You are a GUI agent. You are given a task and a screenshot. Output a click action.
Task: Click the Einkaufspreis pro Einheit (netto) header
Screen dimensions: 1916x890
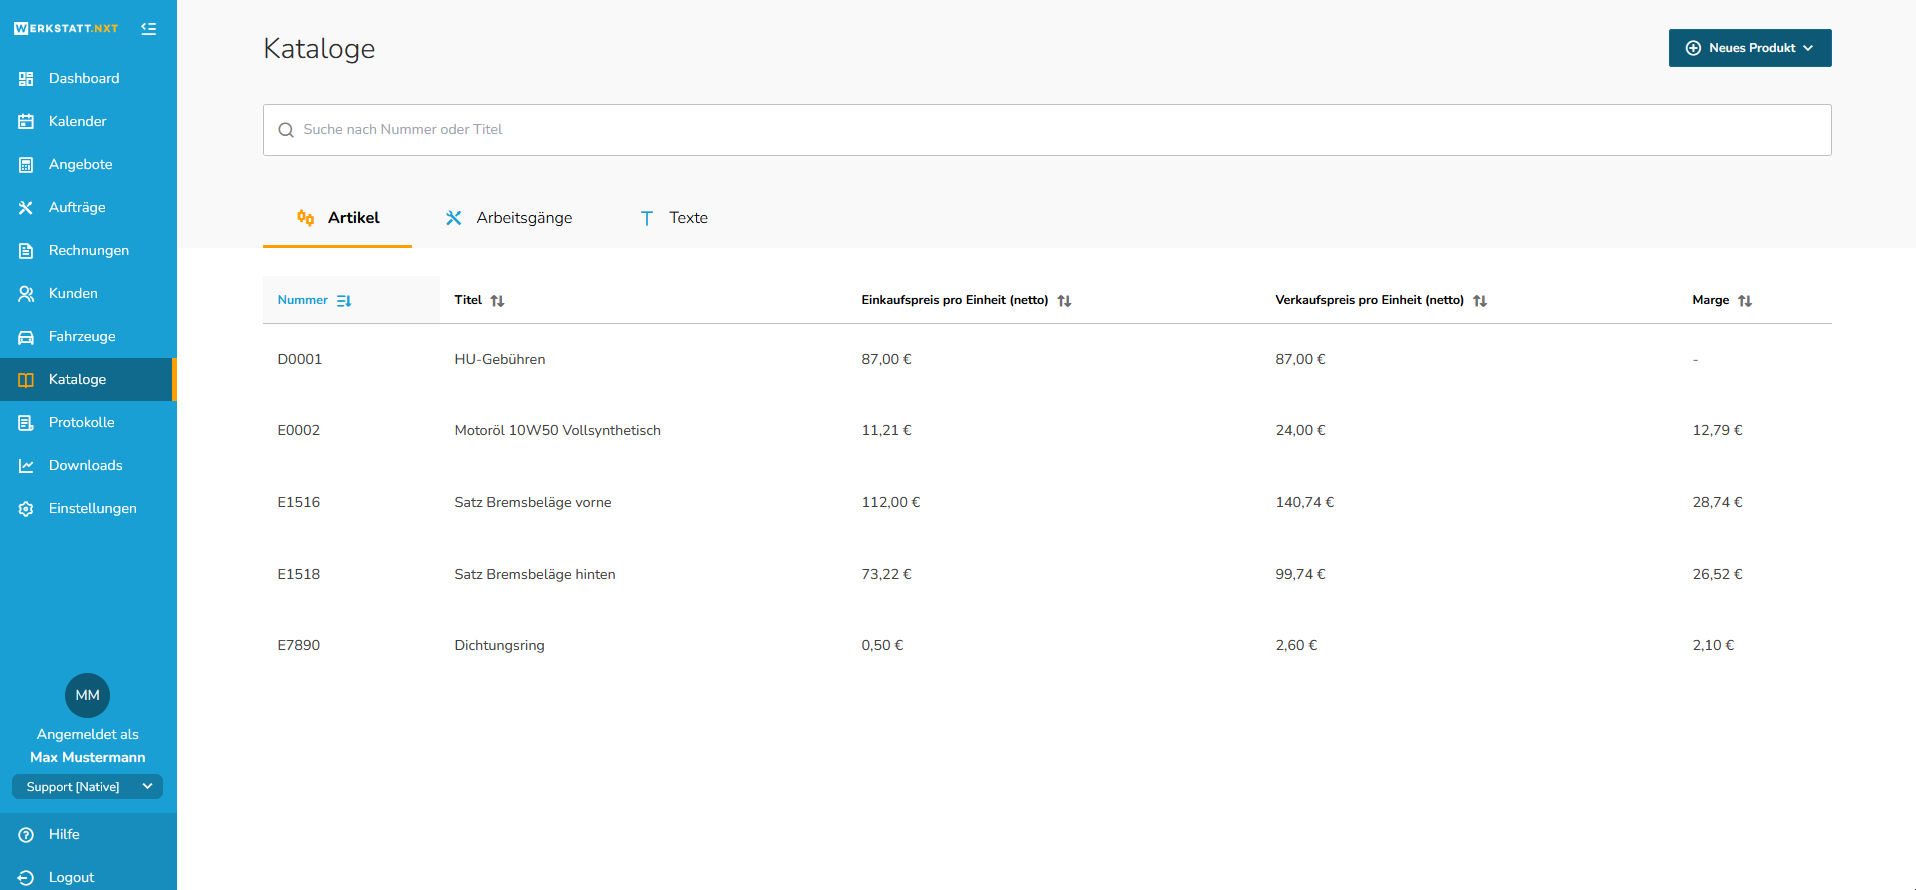click(x=955, y=300)
